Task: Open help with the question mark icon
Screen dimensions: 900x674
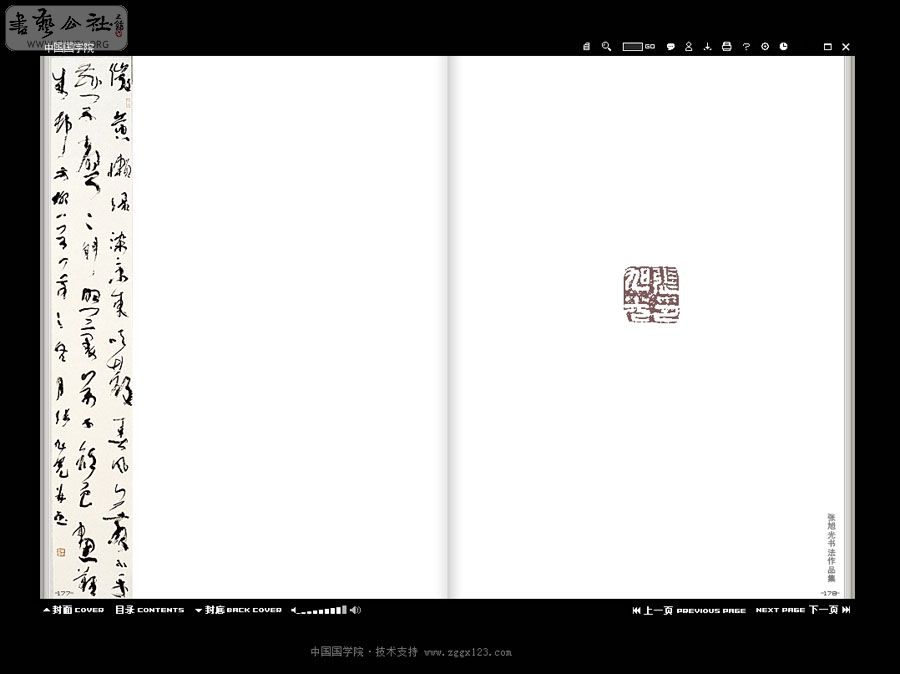Action: tap(746, 47)
